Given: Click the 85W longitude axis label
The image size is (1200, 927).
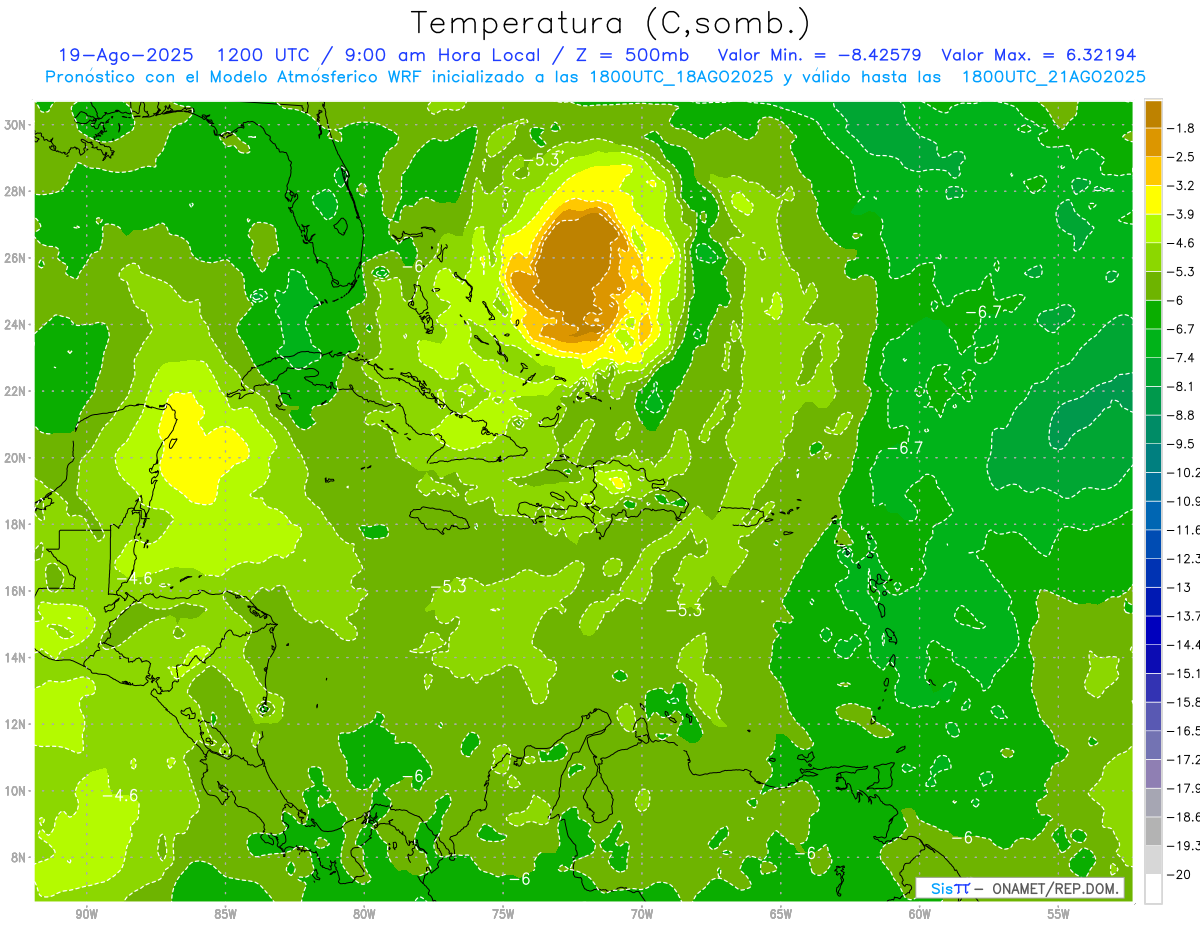Looking at the screenshot, I should 225,914.
